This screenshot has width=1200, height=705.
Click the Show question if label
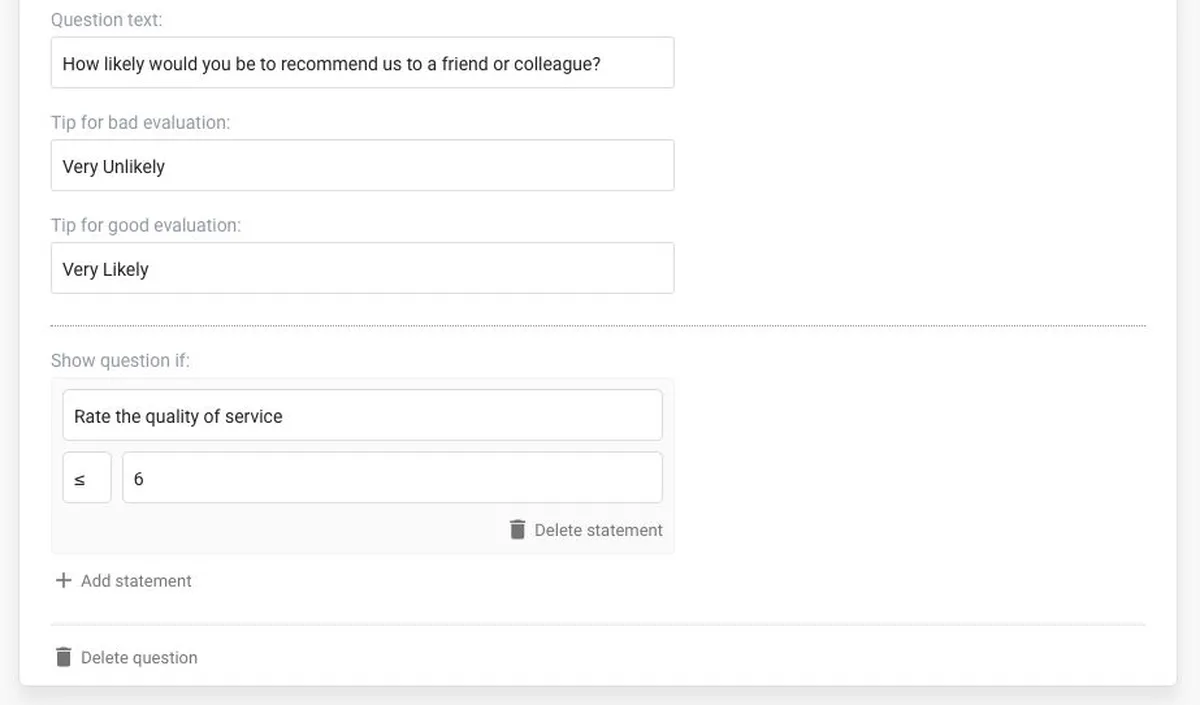tap(120, 360)
